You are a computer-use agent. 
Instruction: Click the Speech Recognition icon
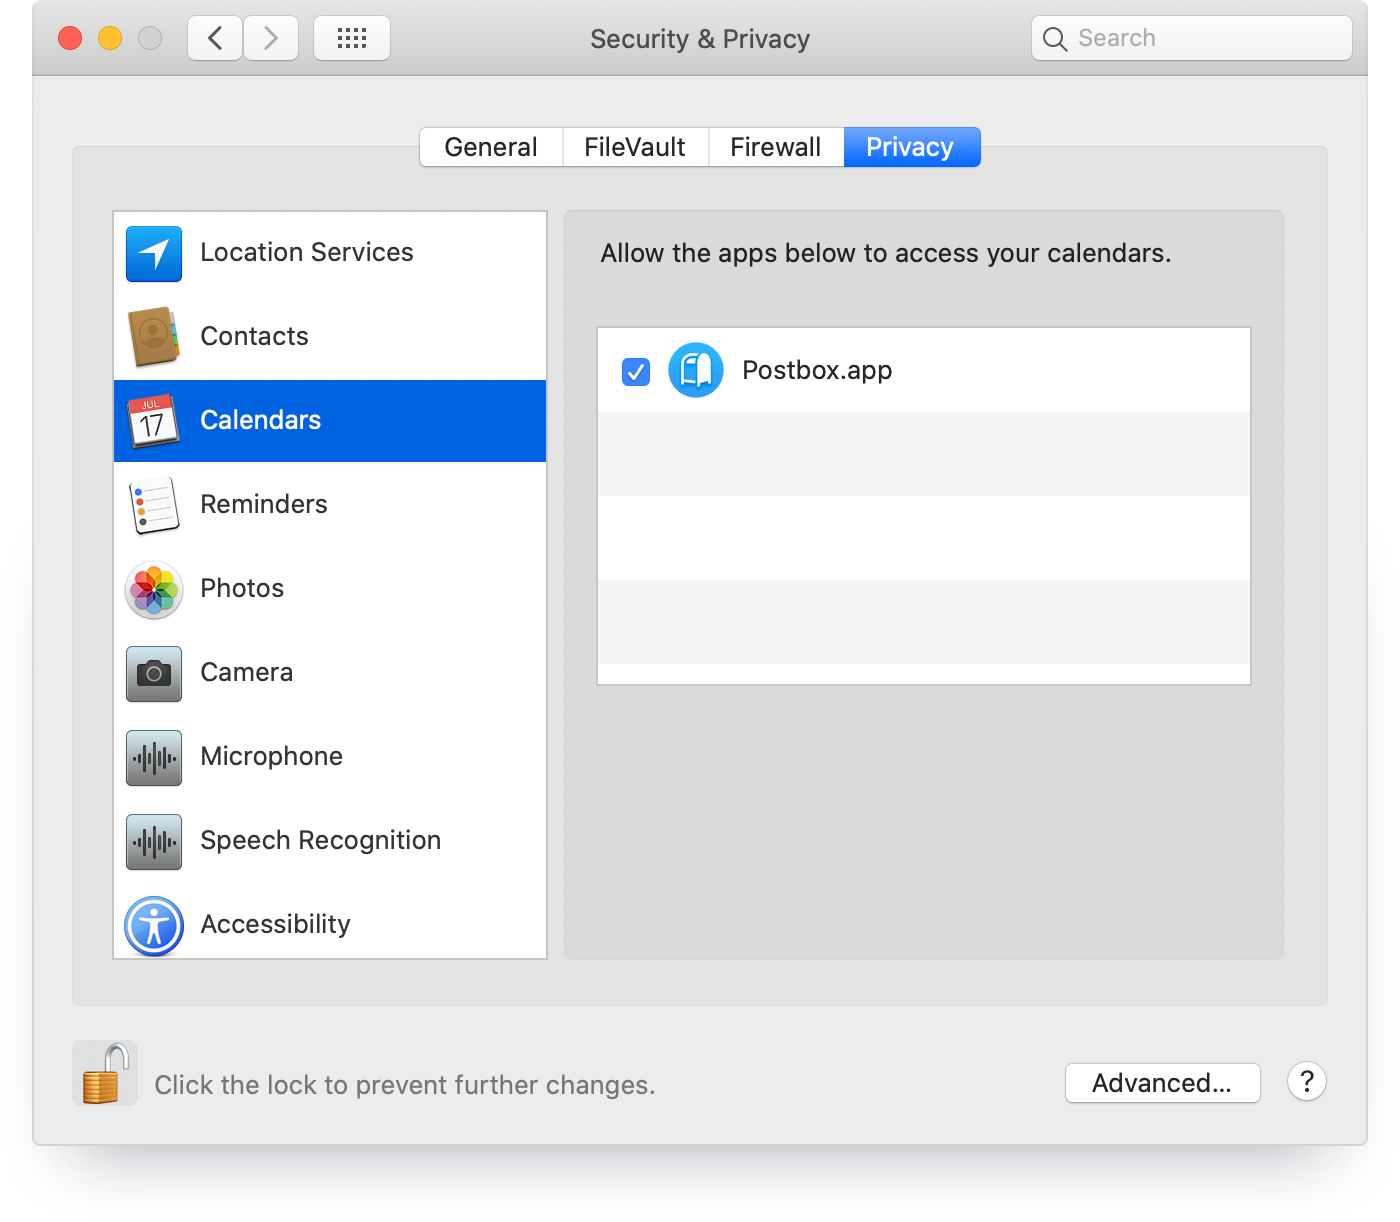coord(153,841)
